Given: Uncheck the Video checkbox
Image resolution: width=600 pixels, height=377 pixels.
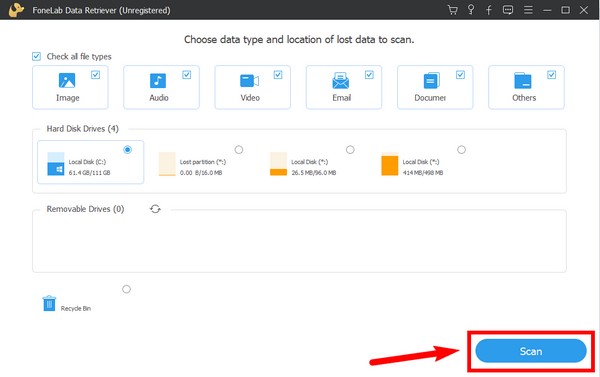Looking at the screenshot, I should (278, 75).
